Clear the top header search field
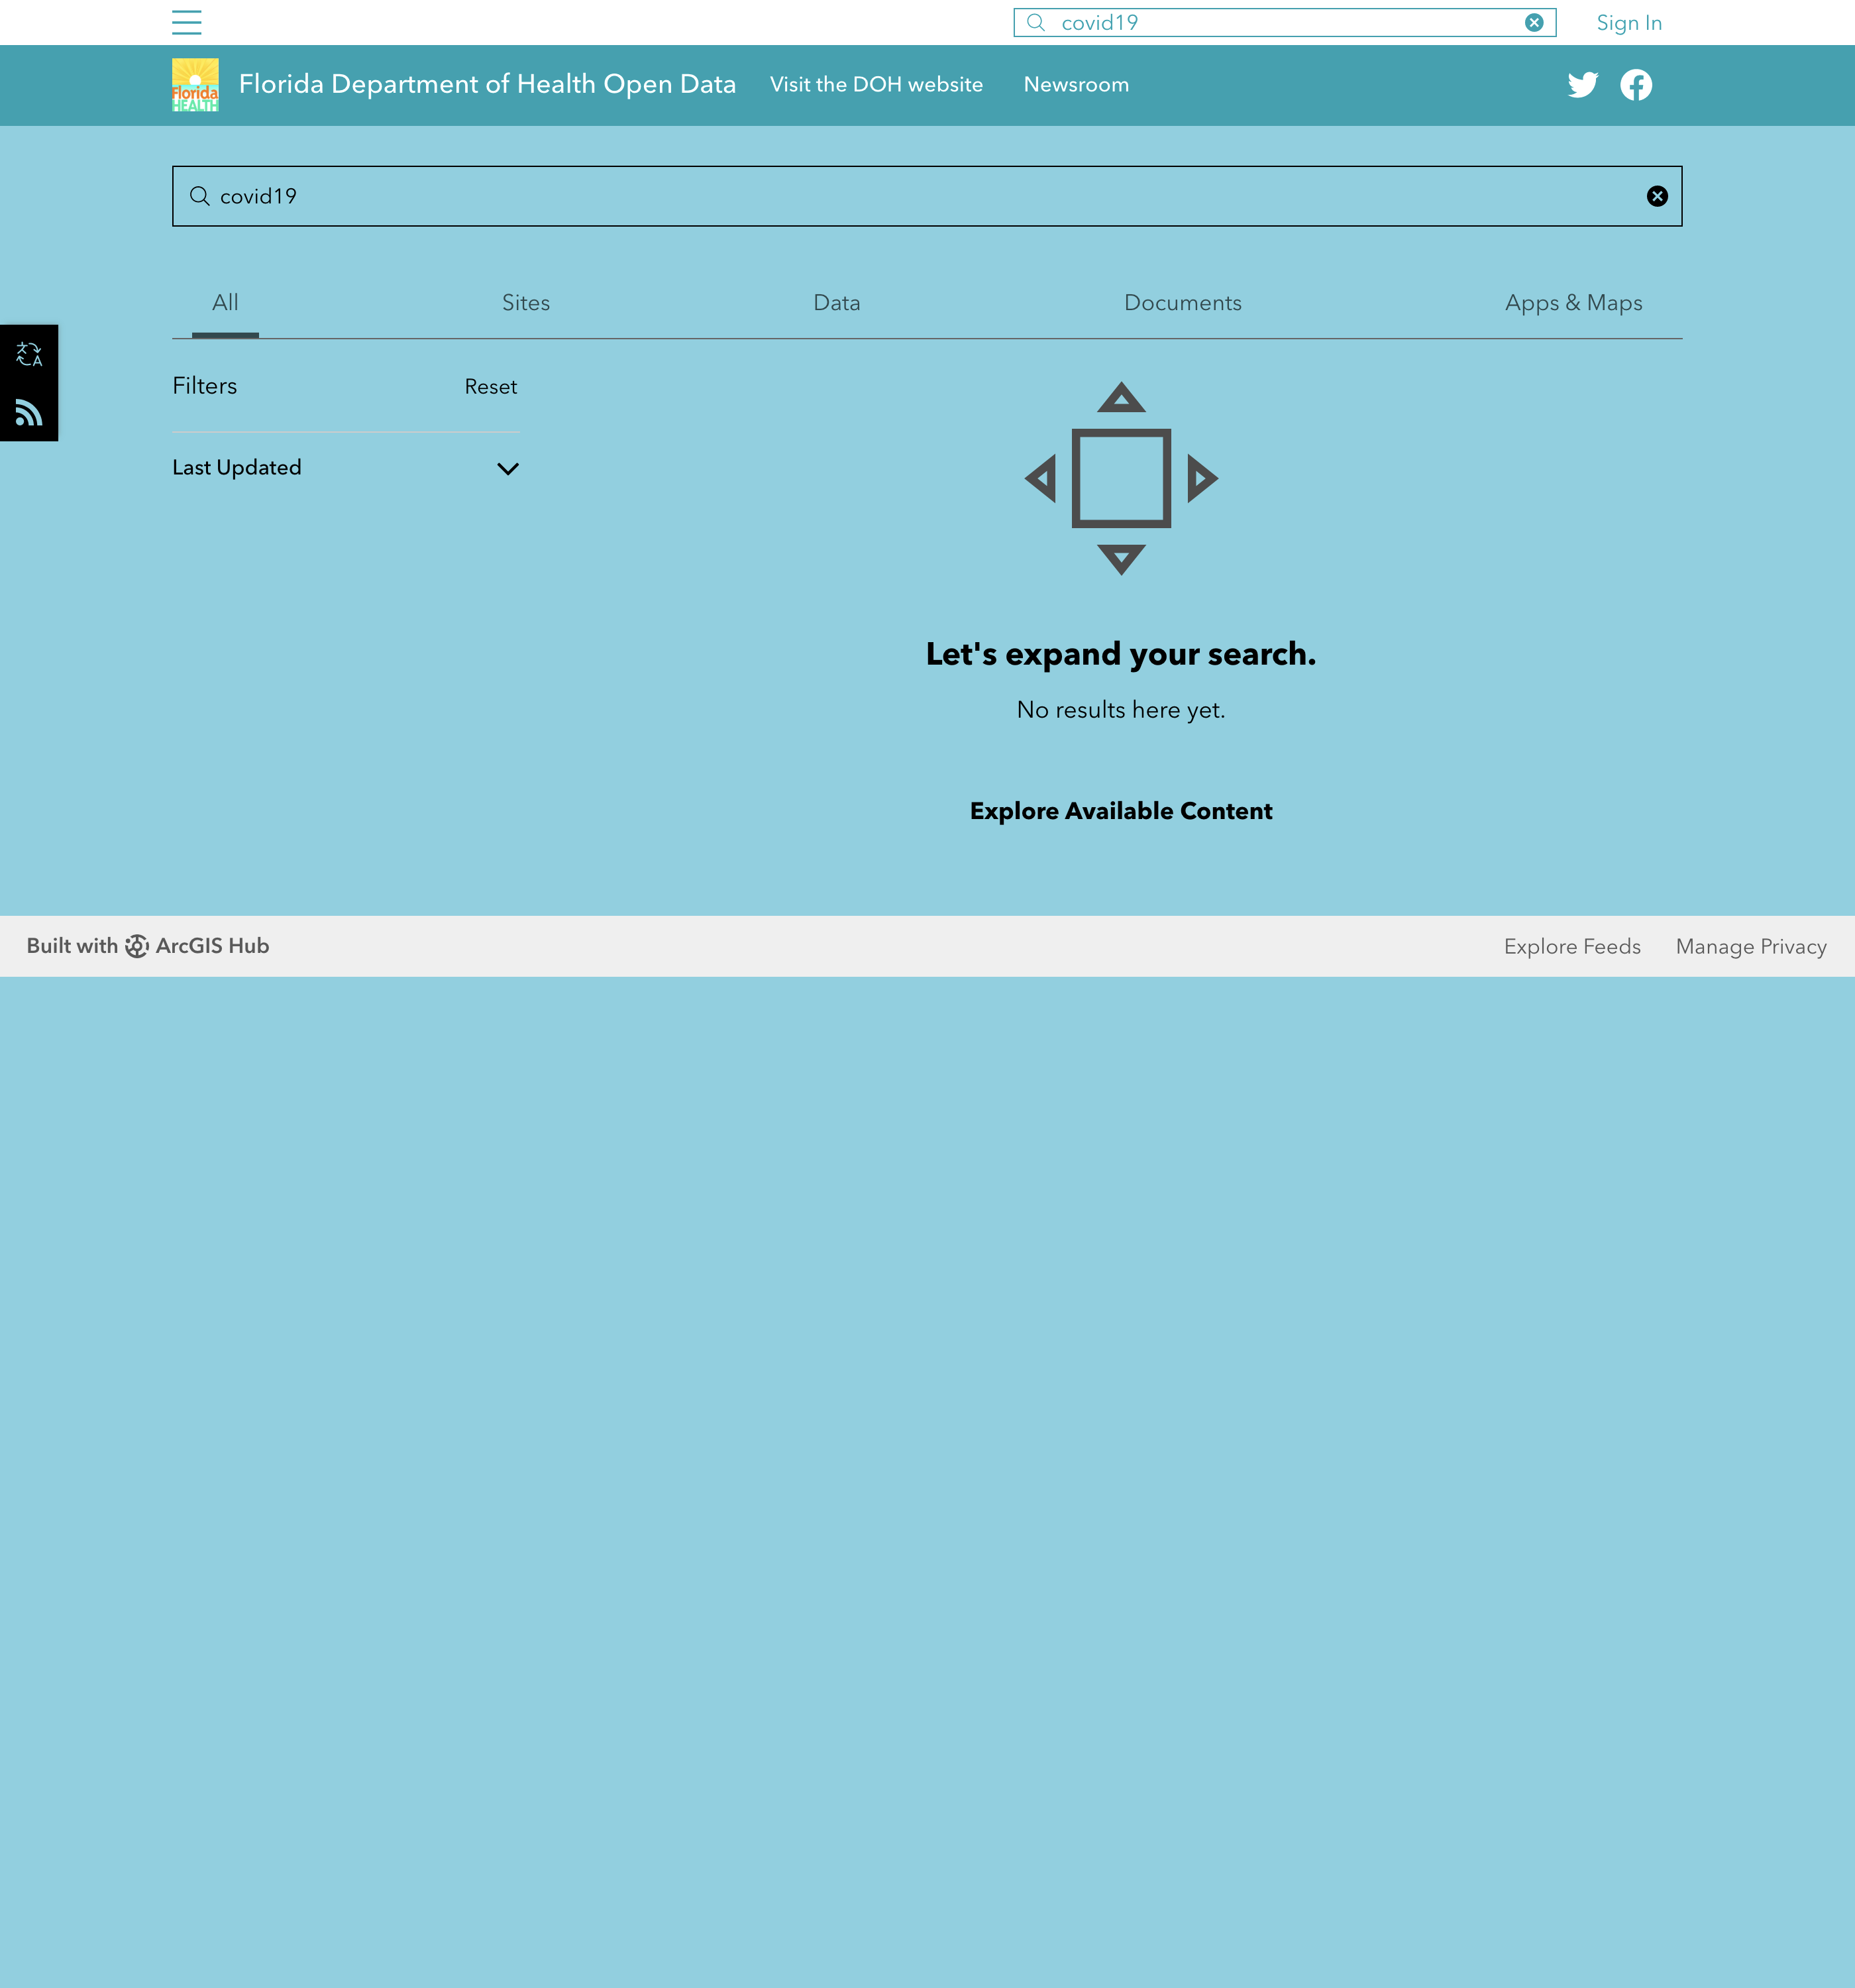This screenshot has height=1988, width=1855. tap(1533, 23)
